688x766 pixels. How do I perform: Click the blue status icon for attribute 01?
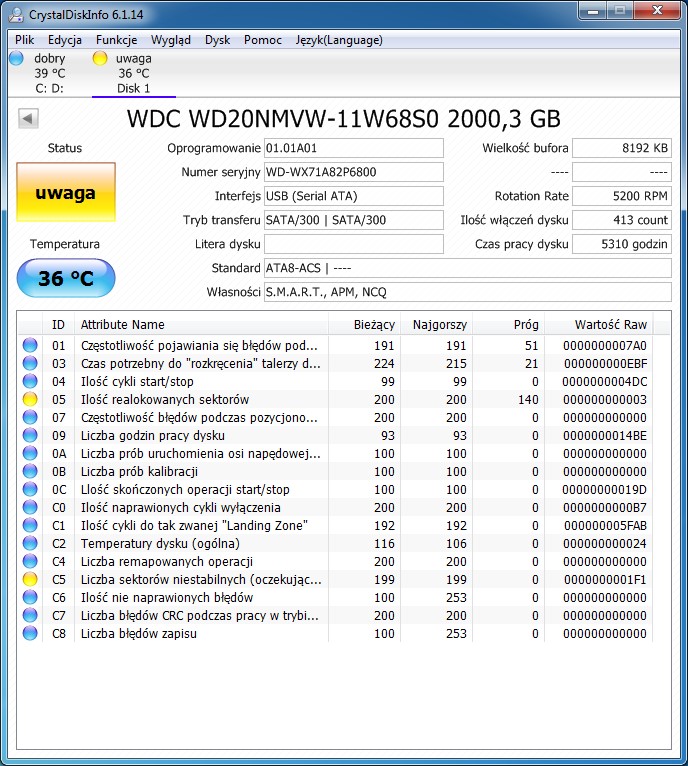coord(30,345)
